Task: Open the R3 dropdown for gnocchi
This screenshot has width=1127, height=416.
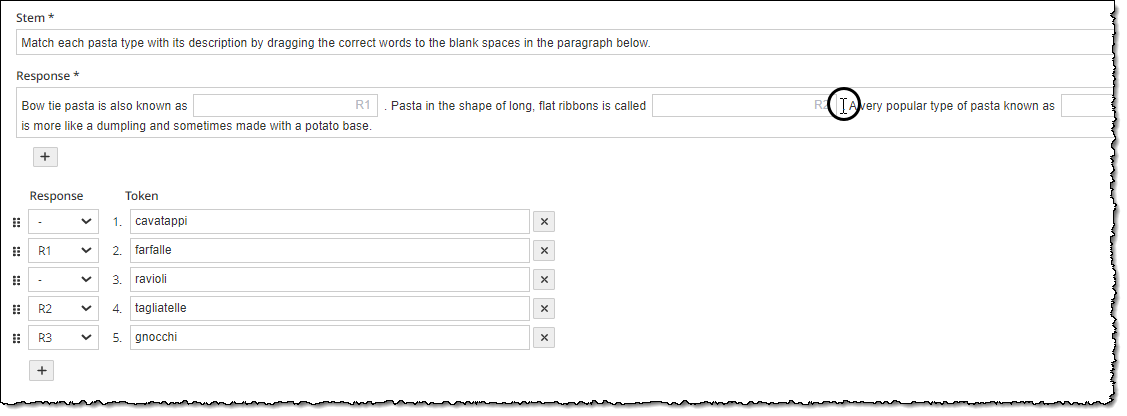Action: (x=63, y=338)
